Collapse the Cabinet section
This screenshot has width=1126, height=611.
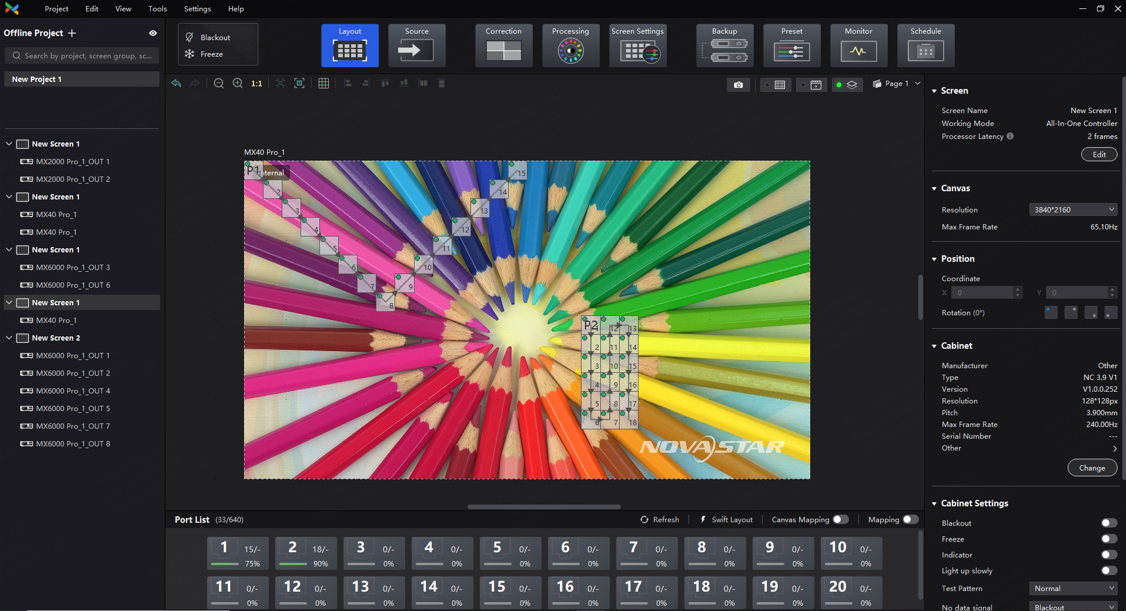(x=934, y=346)
